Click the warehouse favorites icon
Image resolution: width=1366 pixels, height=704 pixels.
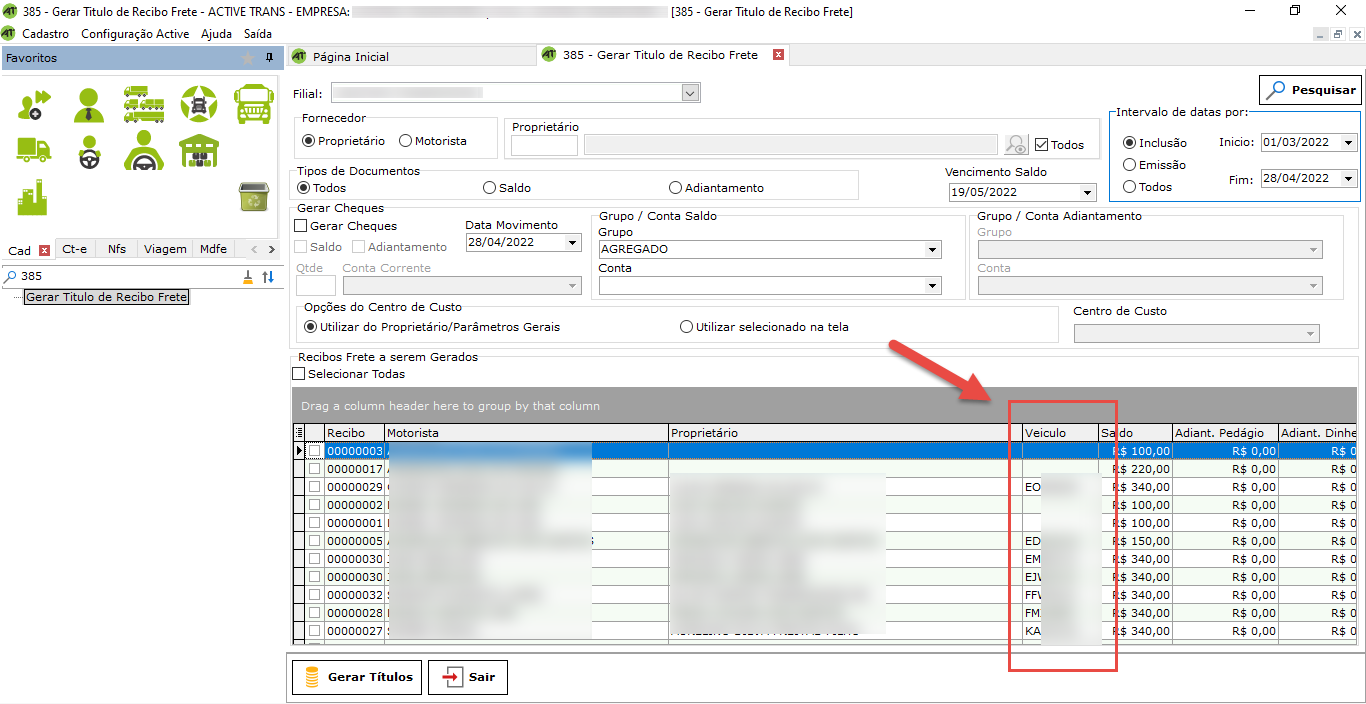click(199, 151)
